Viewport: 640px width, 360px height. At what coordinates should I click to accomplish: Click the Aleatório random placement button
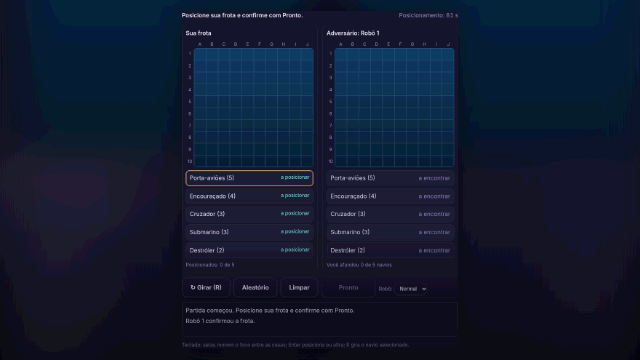click(255, 288)
